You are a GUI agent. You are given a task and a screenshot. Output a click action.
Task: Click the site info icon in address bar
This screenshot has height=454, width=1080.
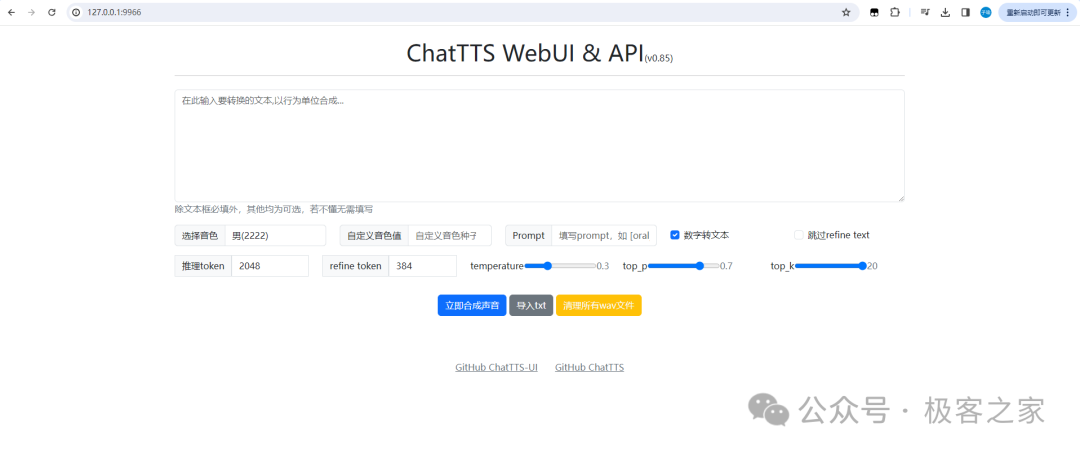76,12
